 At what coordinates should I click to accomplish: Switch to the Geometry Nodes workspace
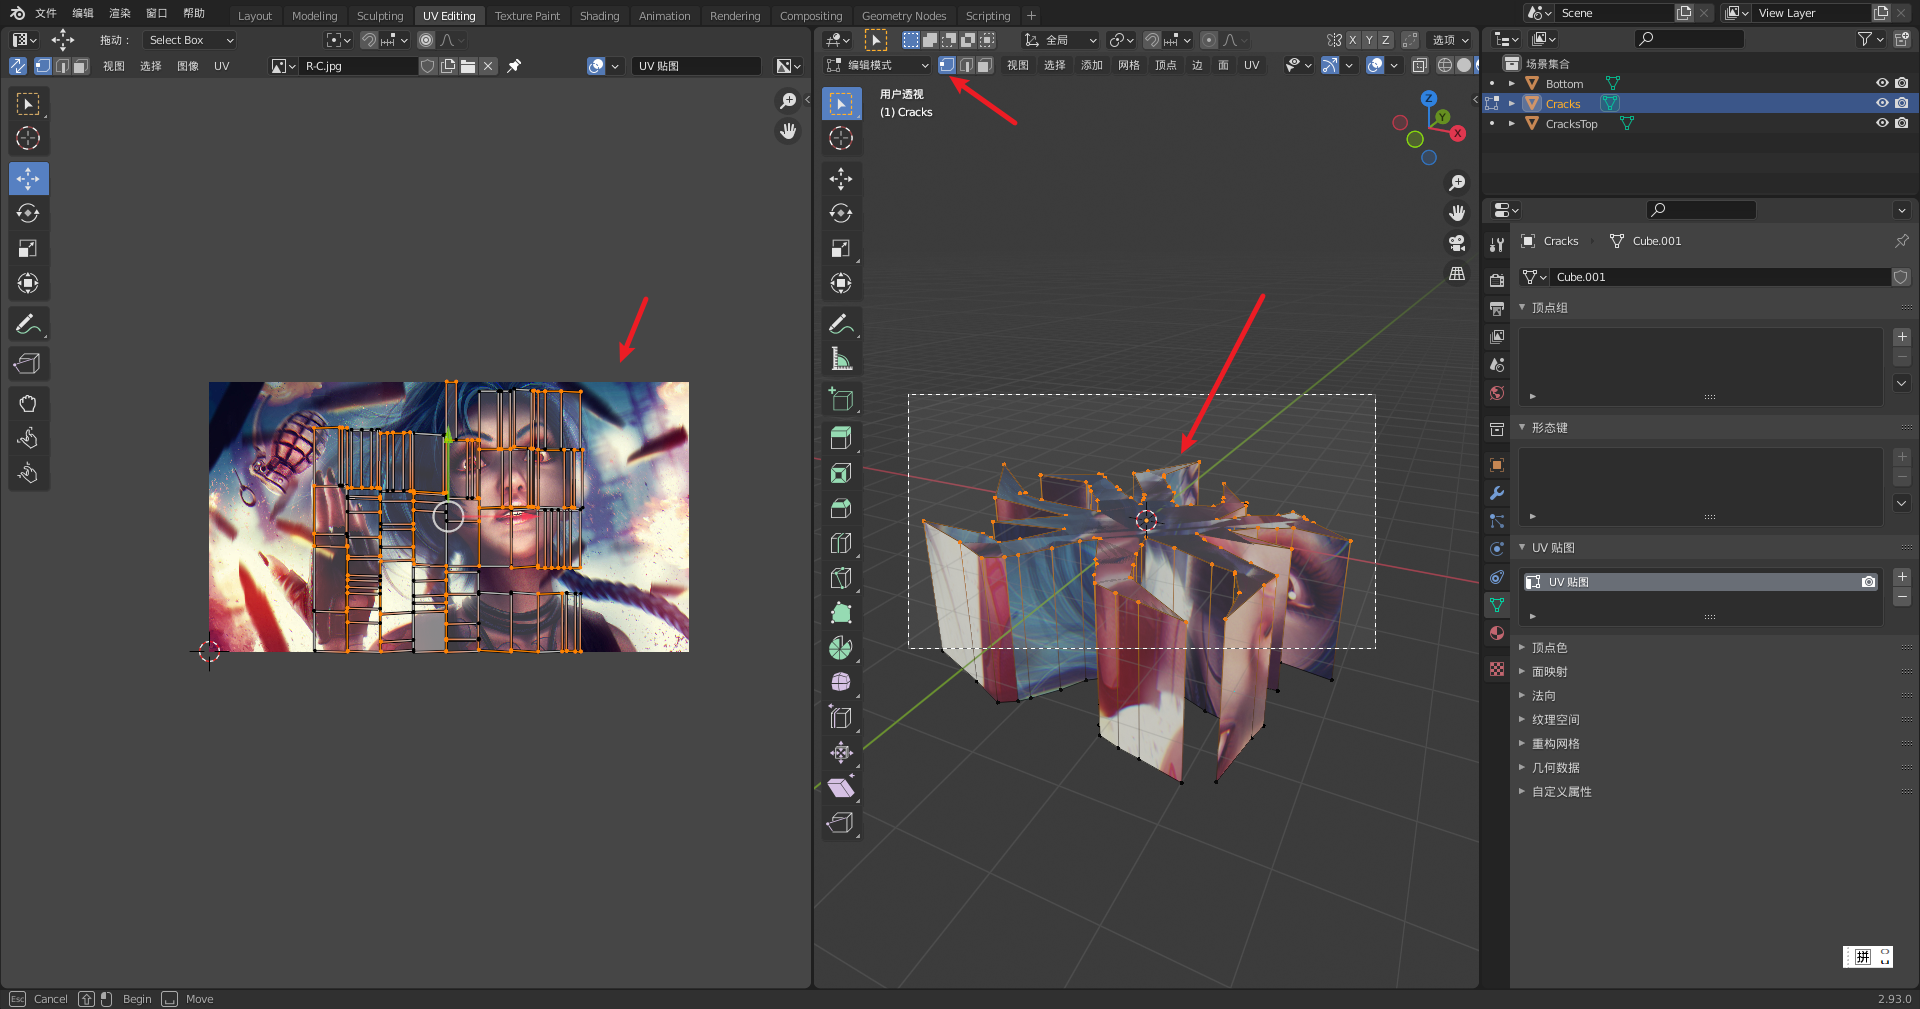point(903,16)
